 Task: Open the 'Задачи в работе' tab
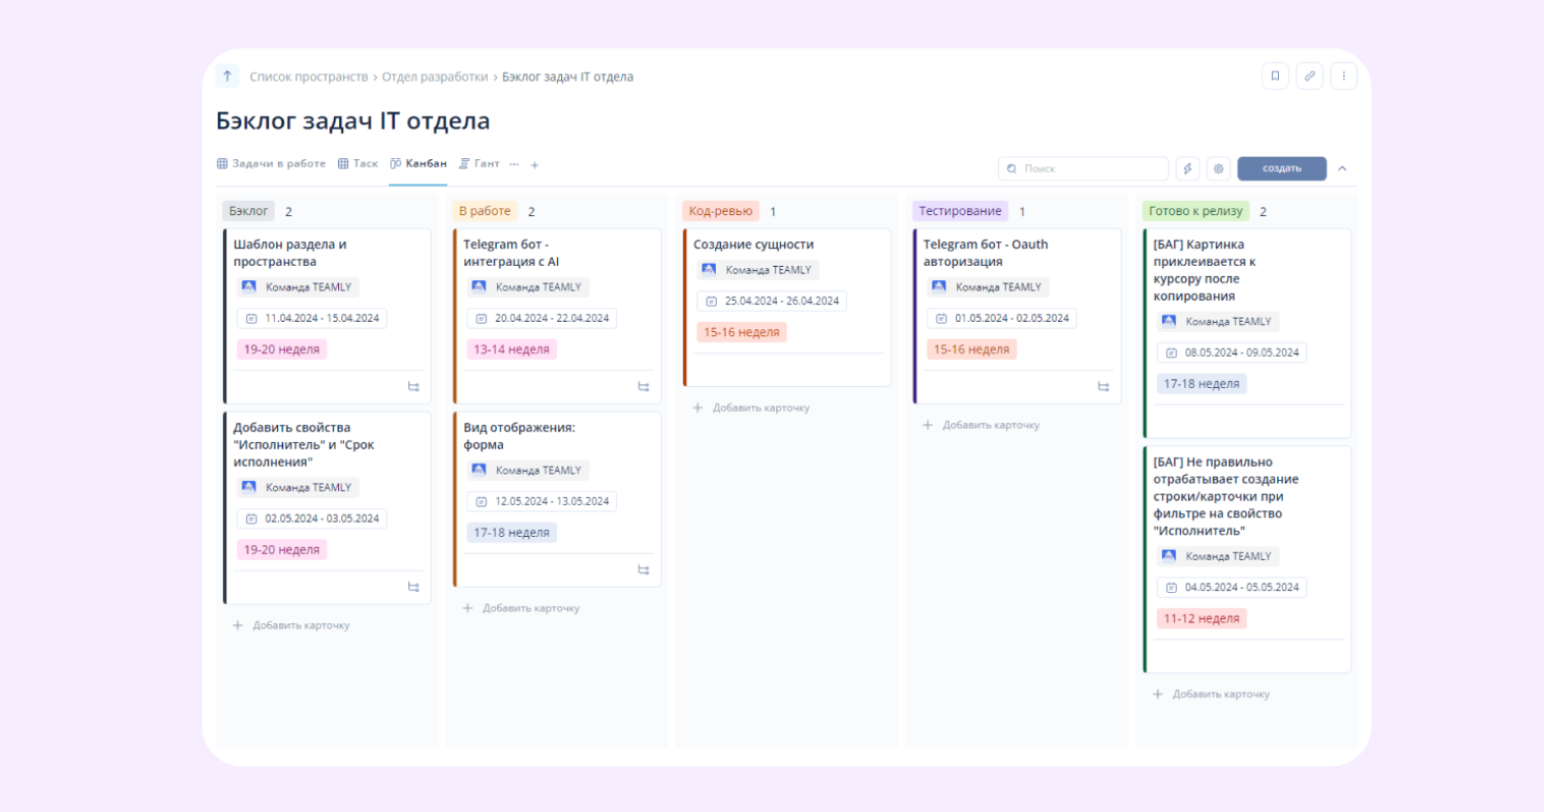[271, 164]
